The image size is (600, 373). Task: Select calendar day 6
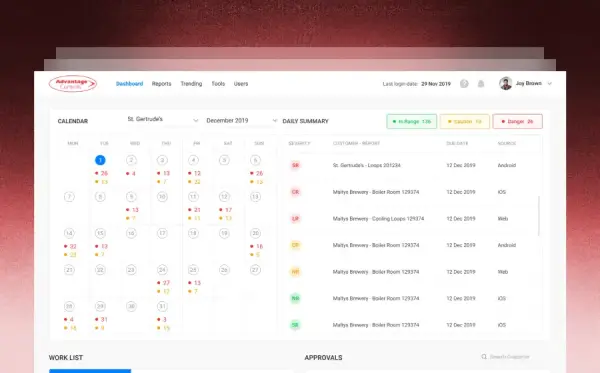tap(256, 160)
